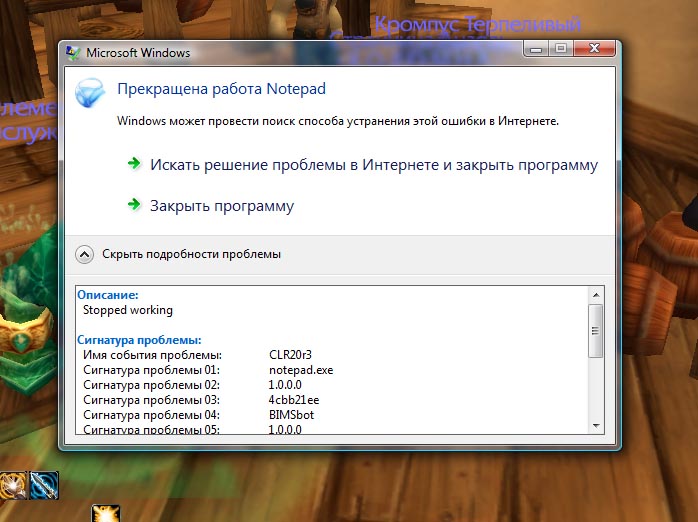Click Скрыть подробности проблемы label
Viewport: 698px width, 522px height.
[191, 254]
